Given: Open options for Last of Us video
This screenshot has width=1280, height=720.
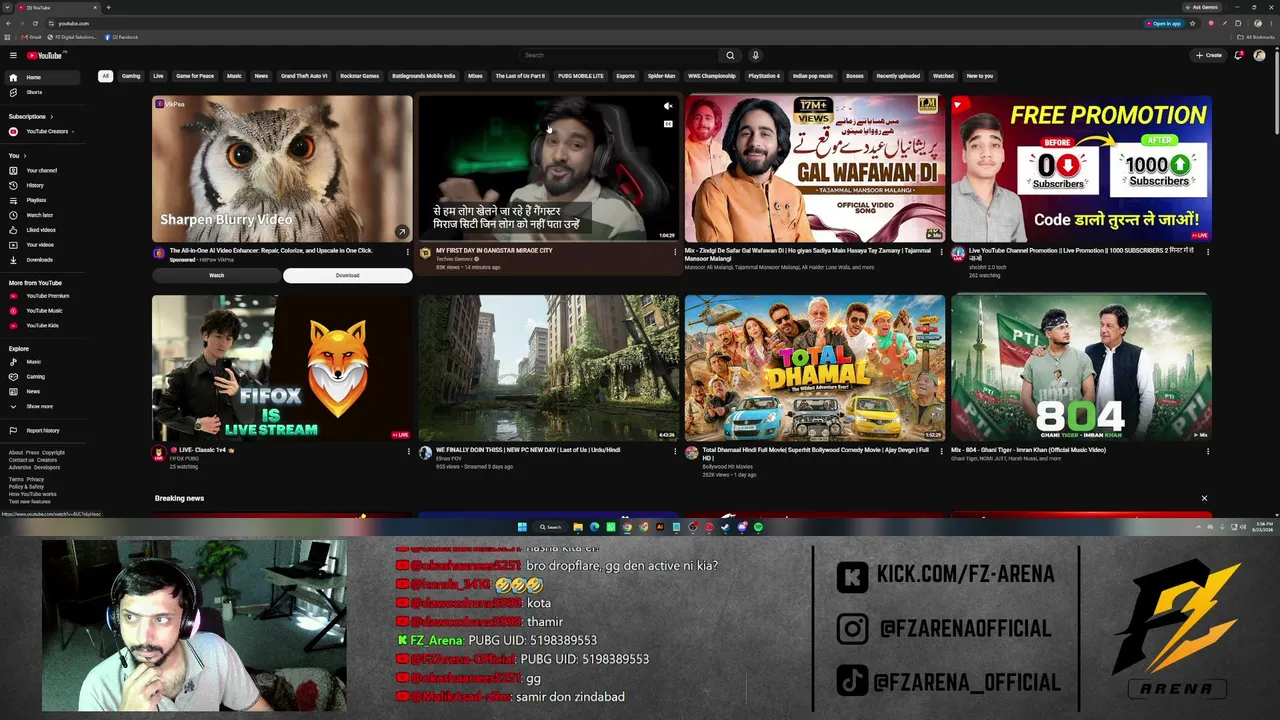Looking at the screenshot, I should [675, 451].
